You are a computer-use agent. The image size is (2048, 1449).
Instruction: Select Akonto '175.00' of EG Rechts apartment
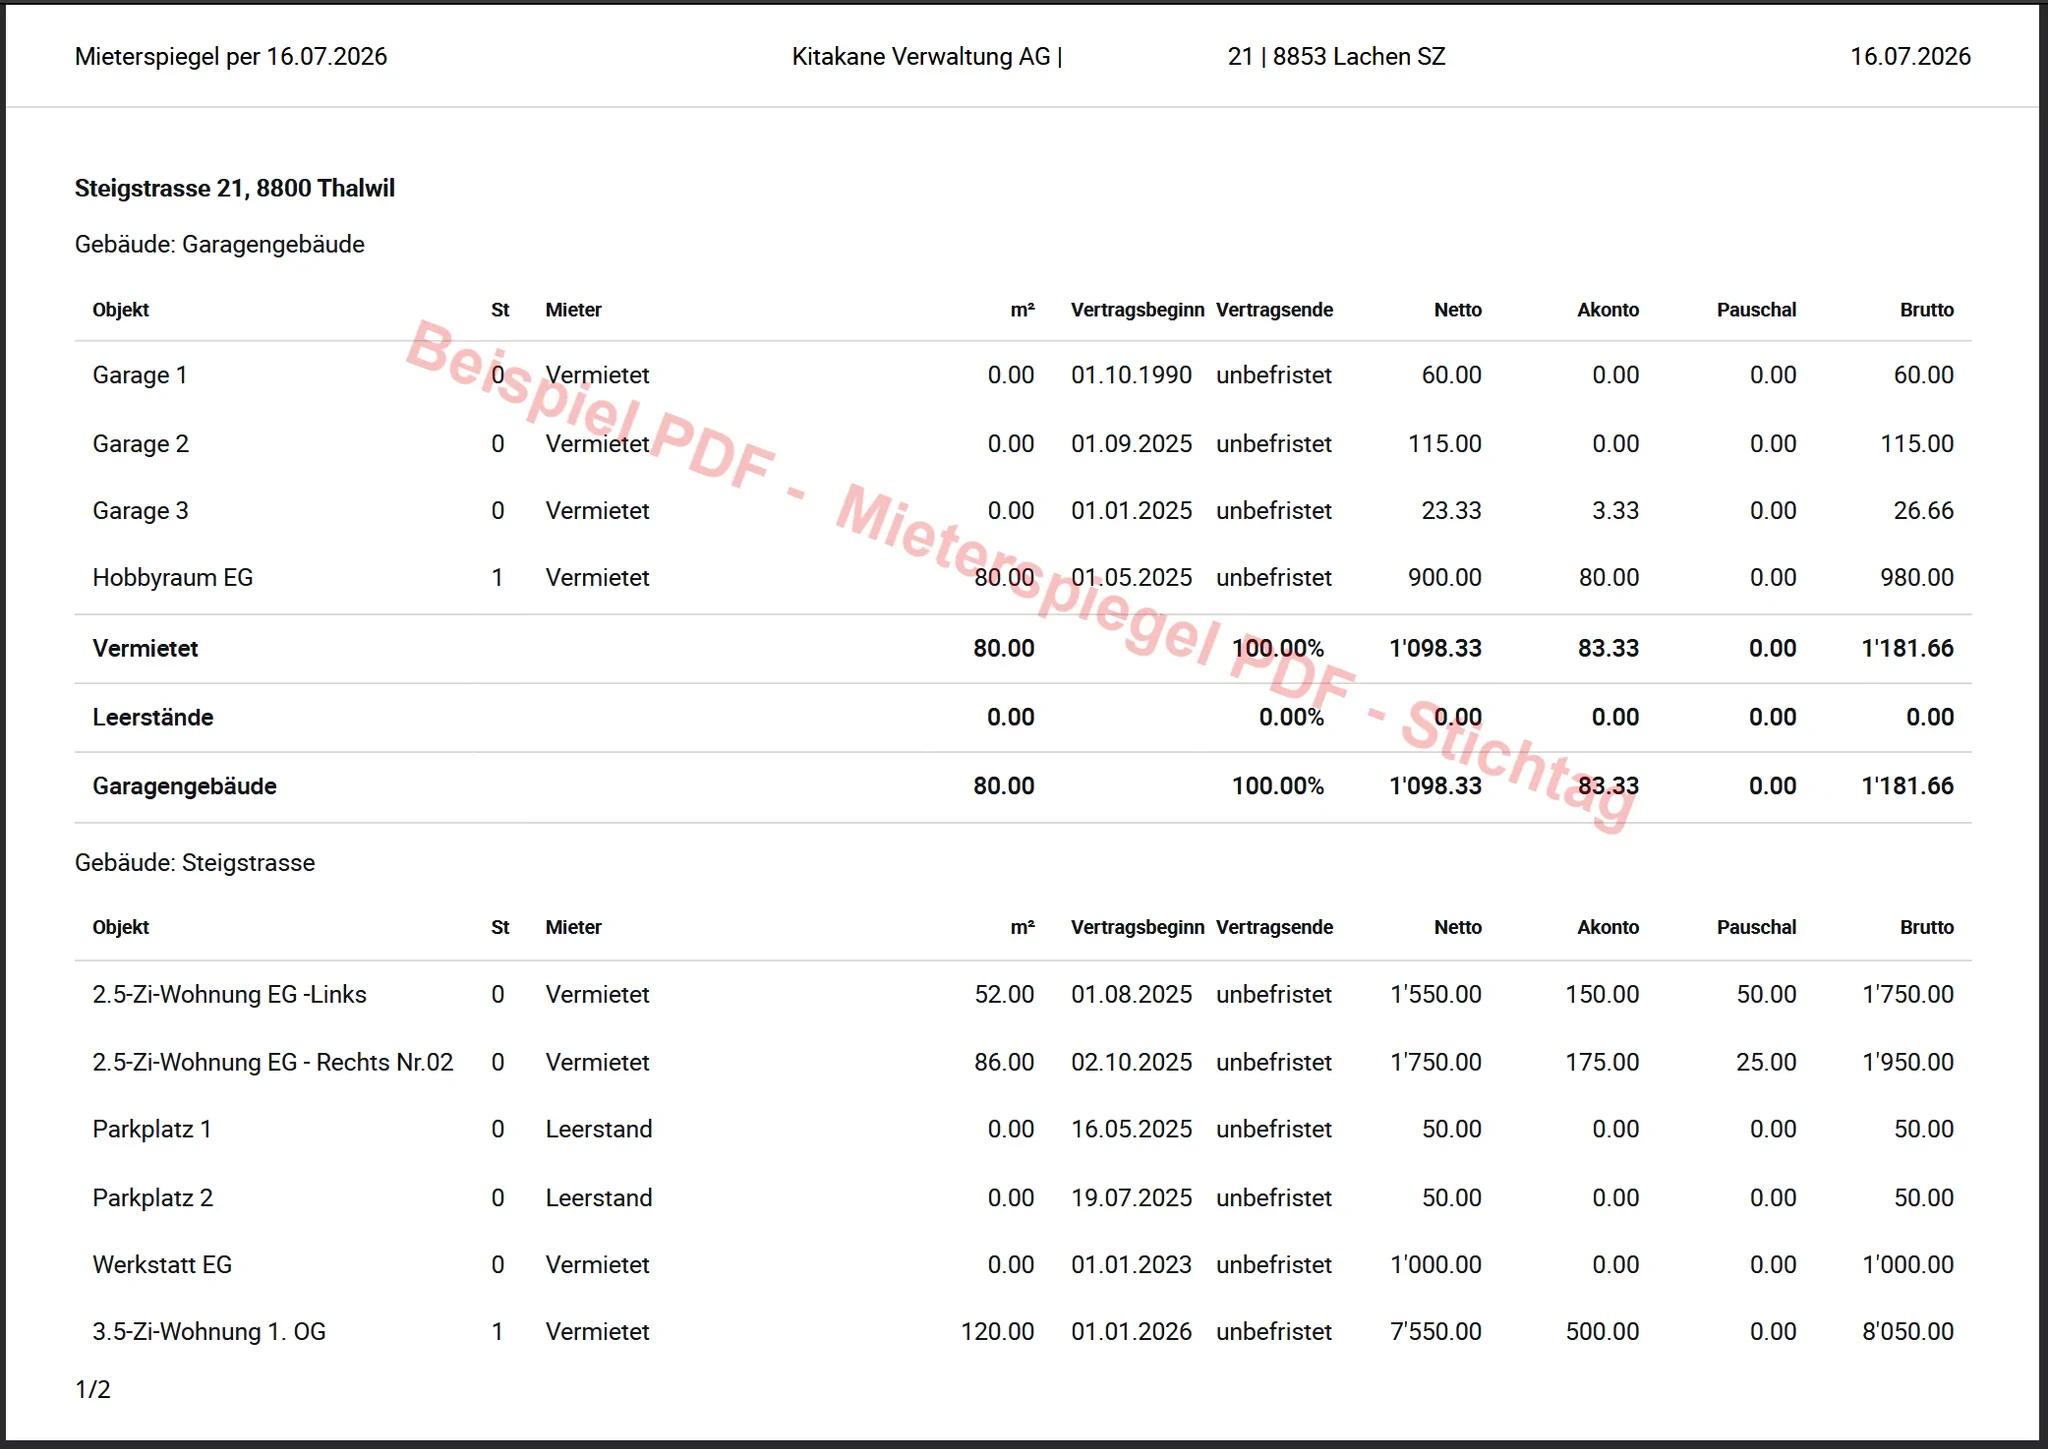coord(1602,1062)
